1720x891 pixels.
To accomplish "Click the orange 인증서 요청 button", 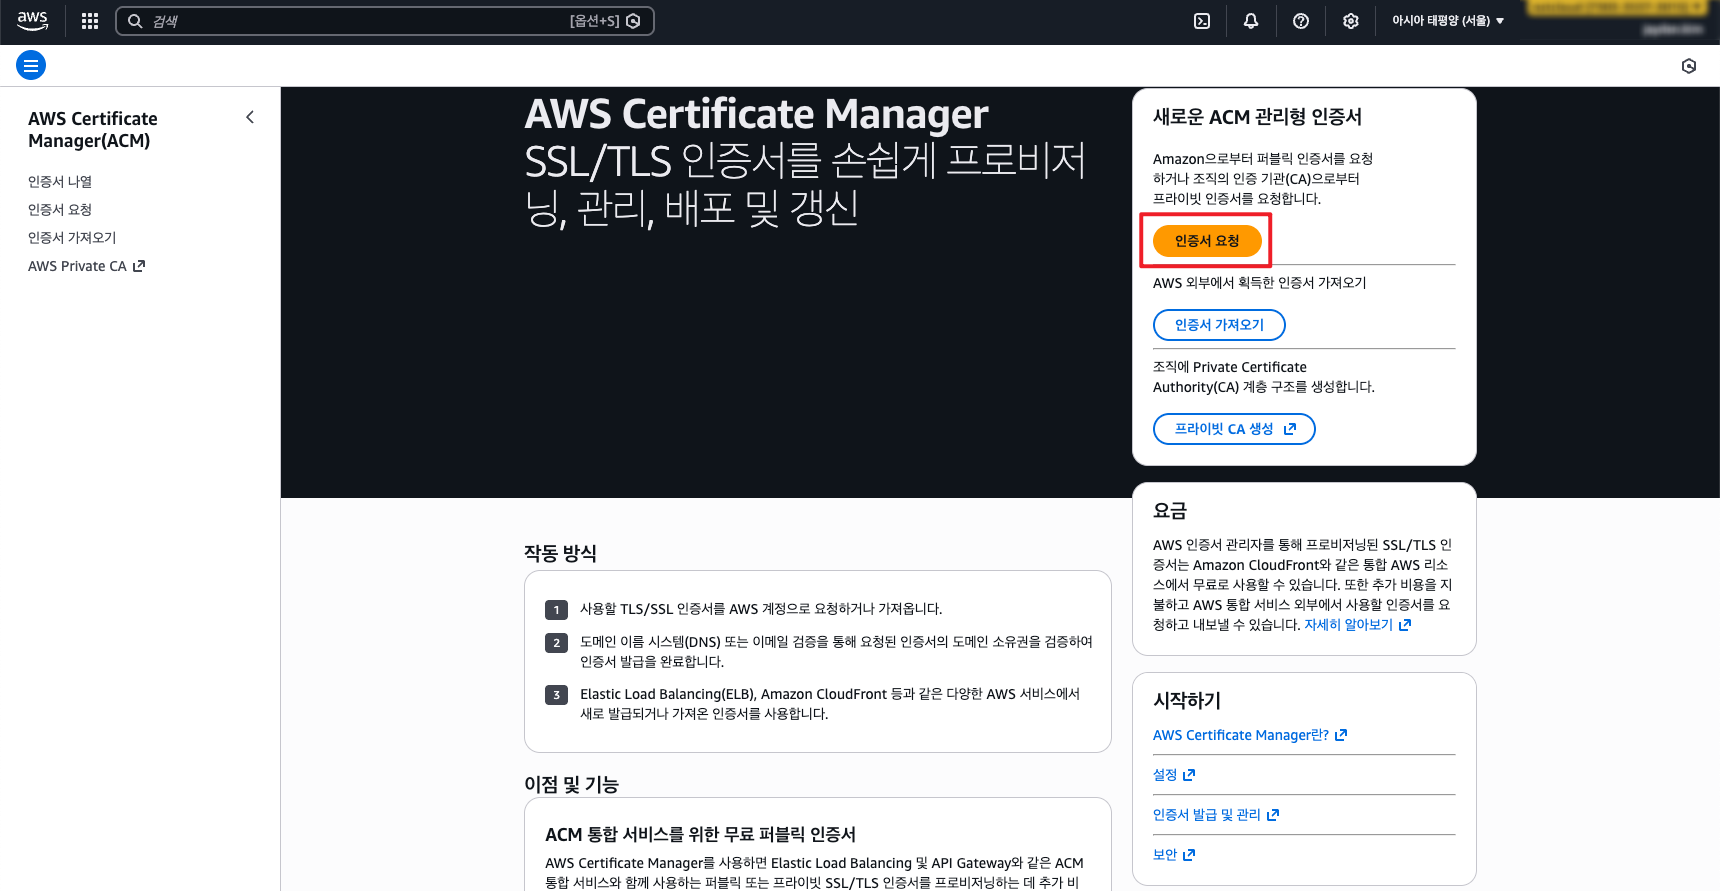I will [x=1207, y=241].
